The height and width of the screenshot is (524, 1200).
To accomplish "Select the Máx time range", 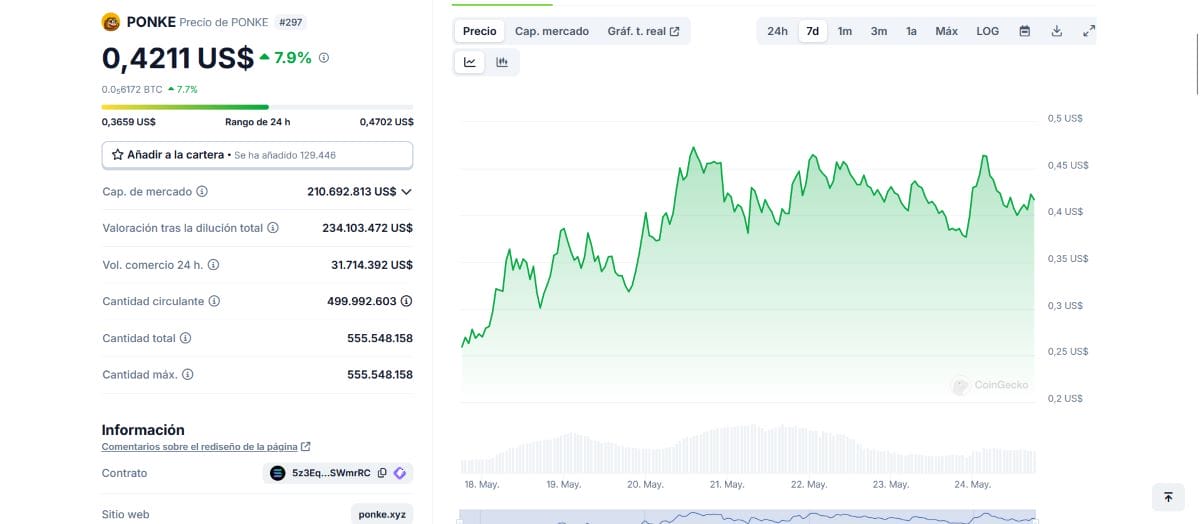I will click(946, 31).
